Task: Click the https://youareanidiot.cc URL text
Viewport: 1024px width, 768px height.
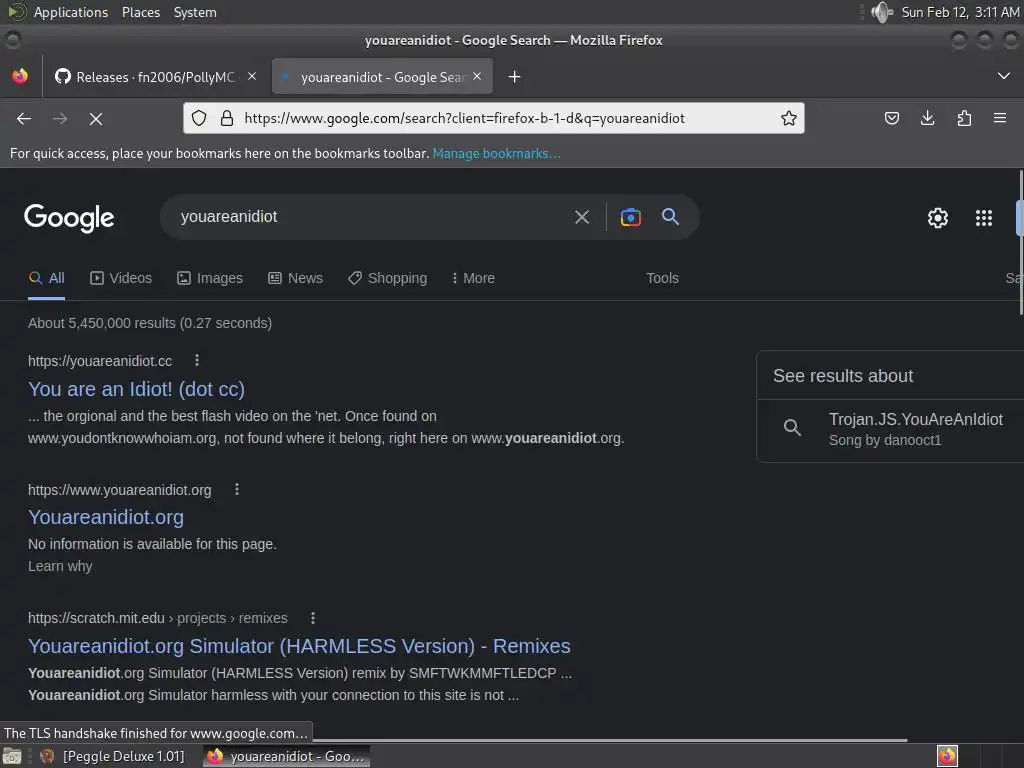Action: (100, 361)
